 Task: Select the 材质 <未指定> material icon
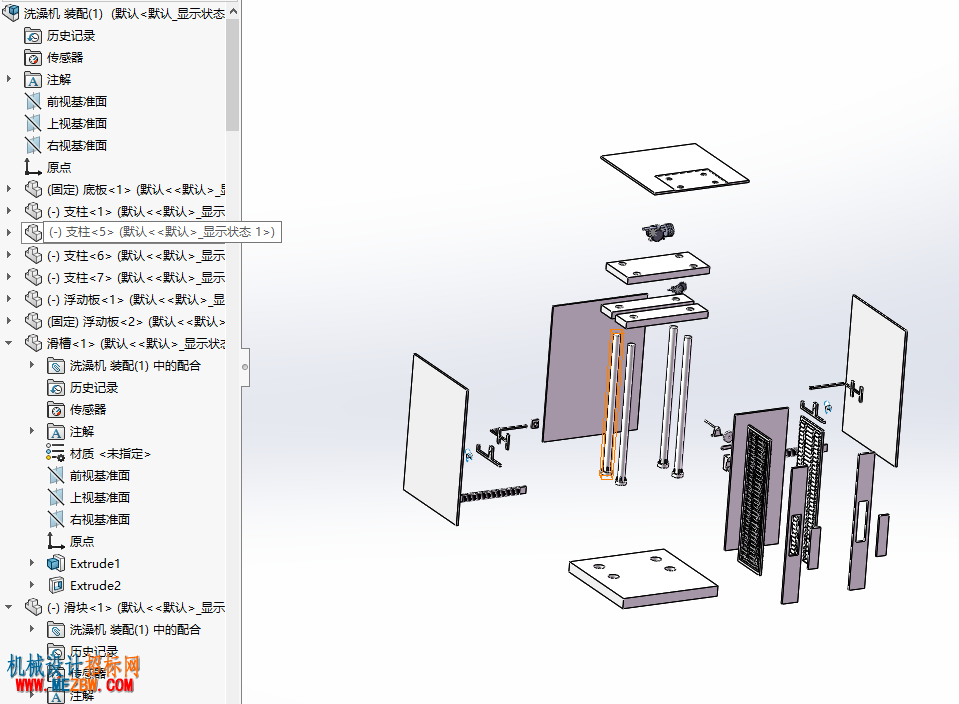click(x=56, y=453)
